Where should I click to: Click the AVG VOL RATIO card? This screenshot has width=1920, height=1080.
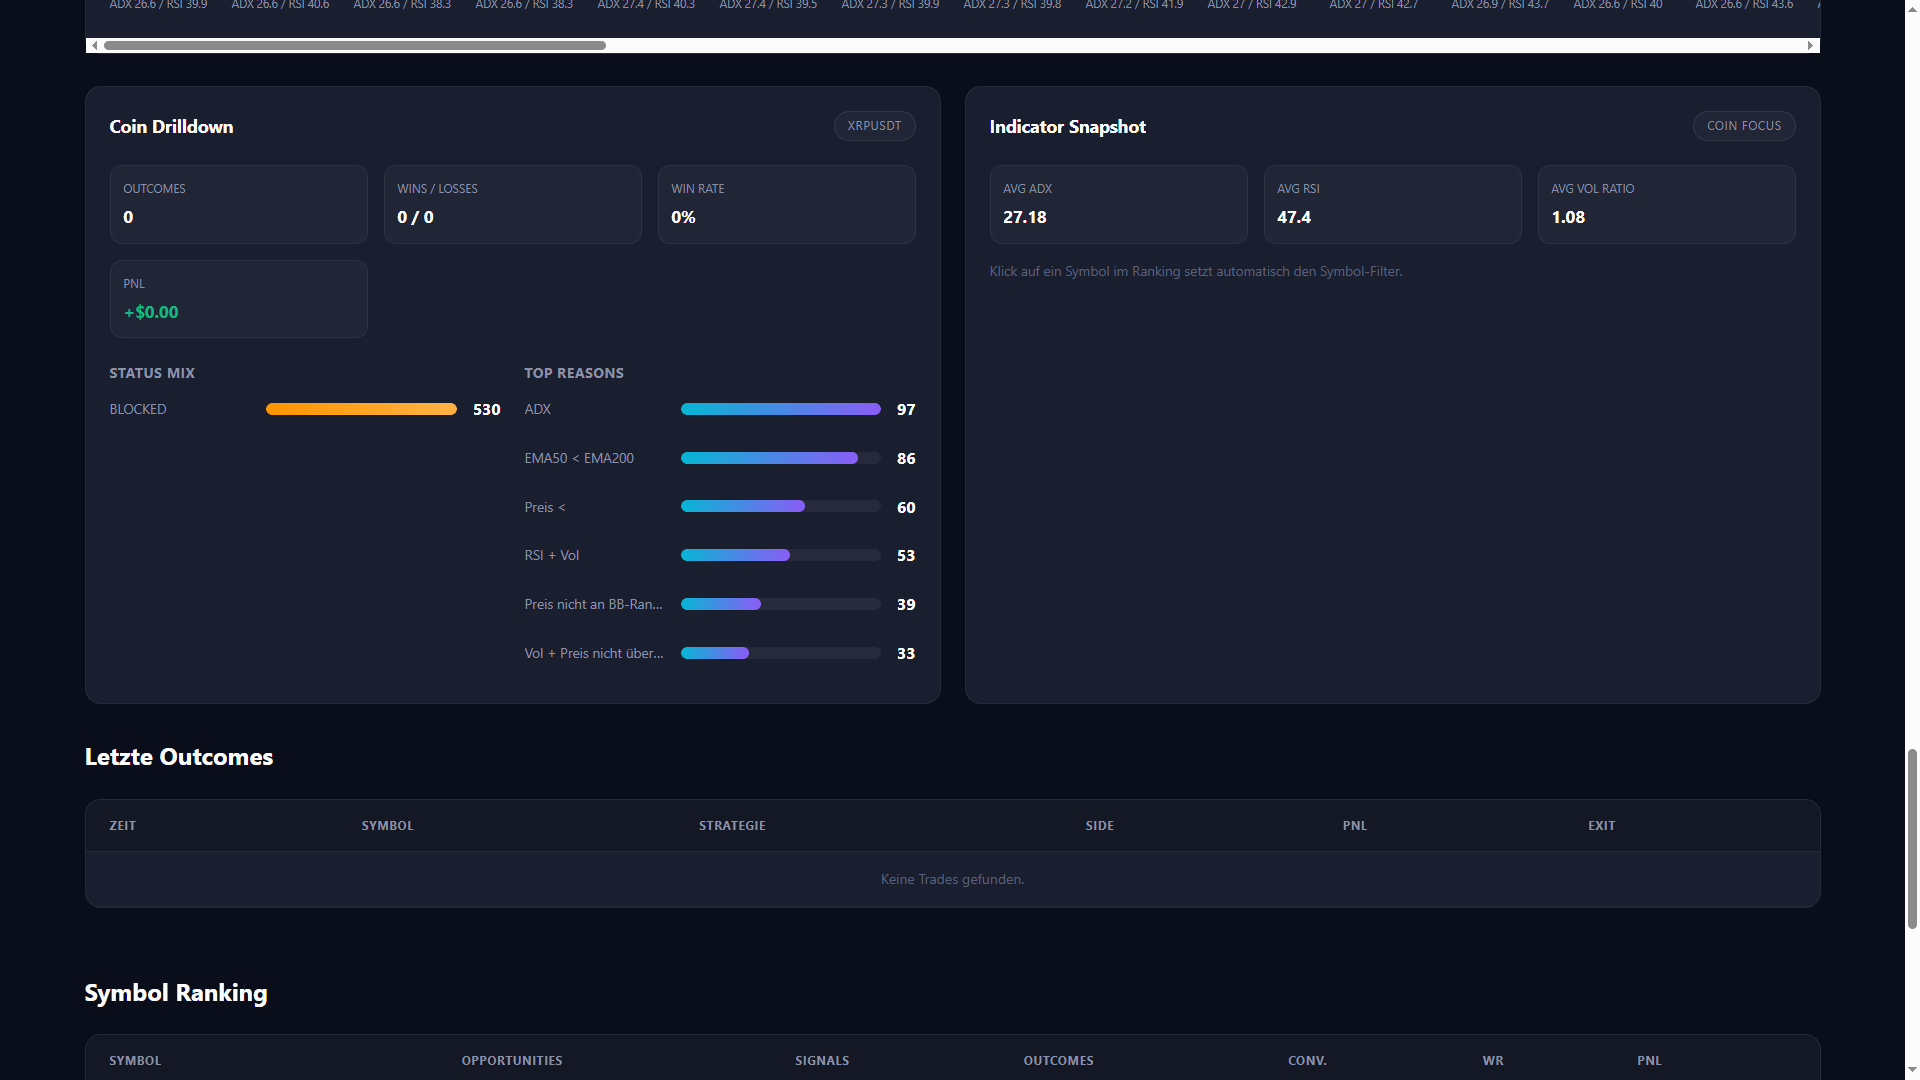click(1666, 204)
